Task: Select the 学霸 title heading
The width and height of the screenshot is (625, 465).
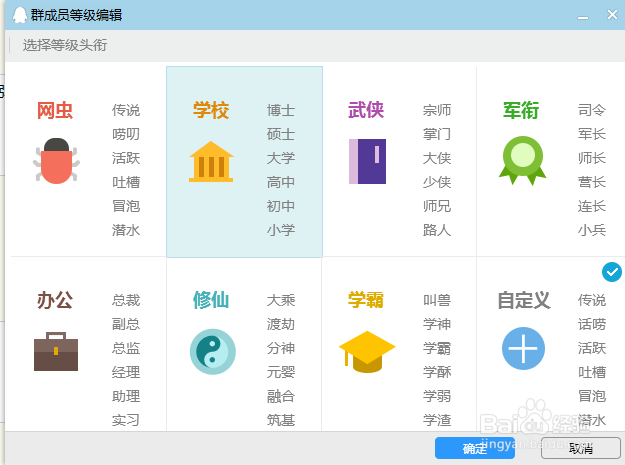Action: point(366,300)
